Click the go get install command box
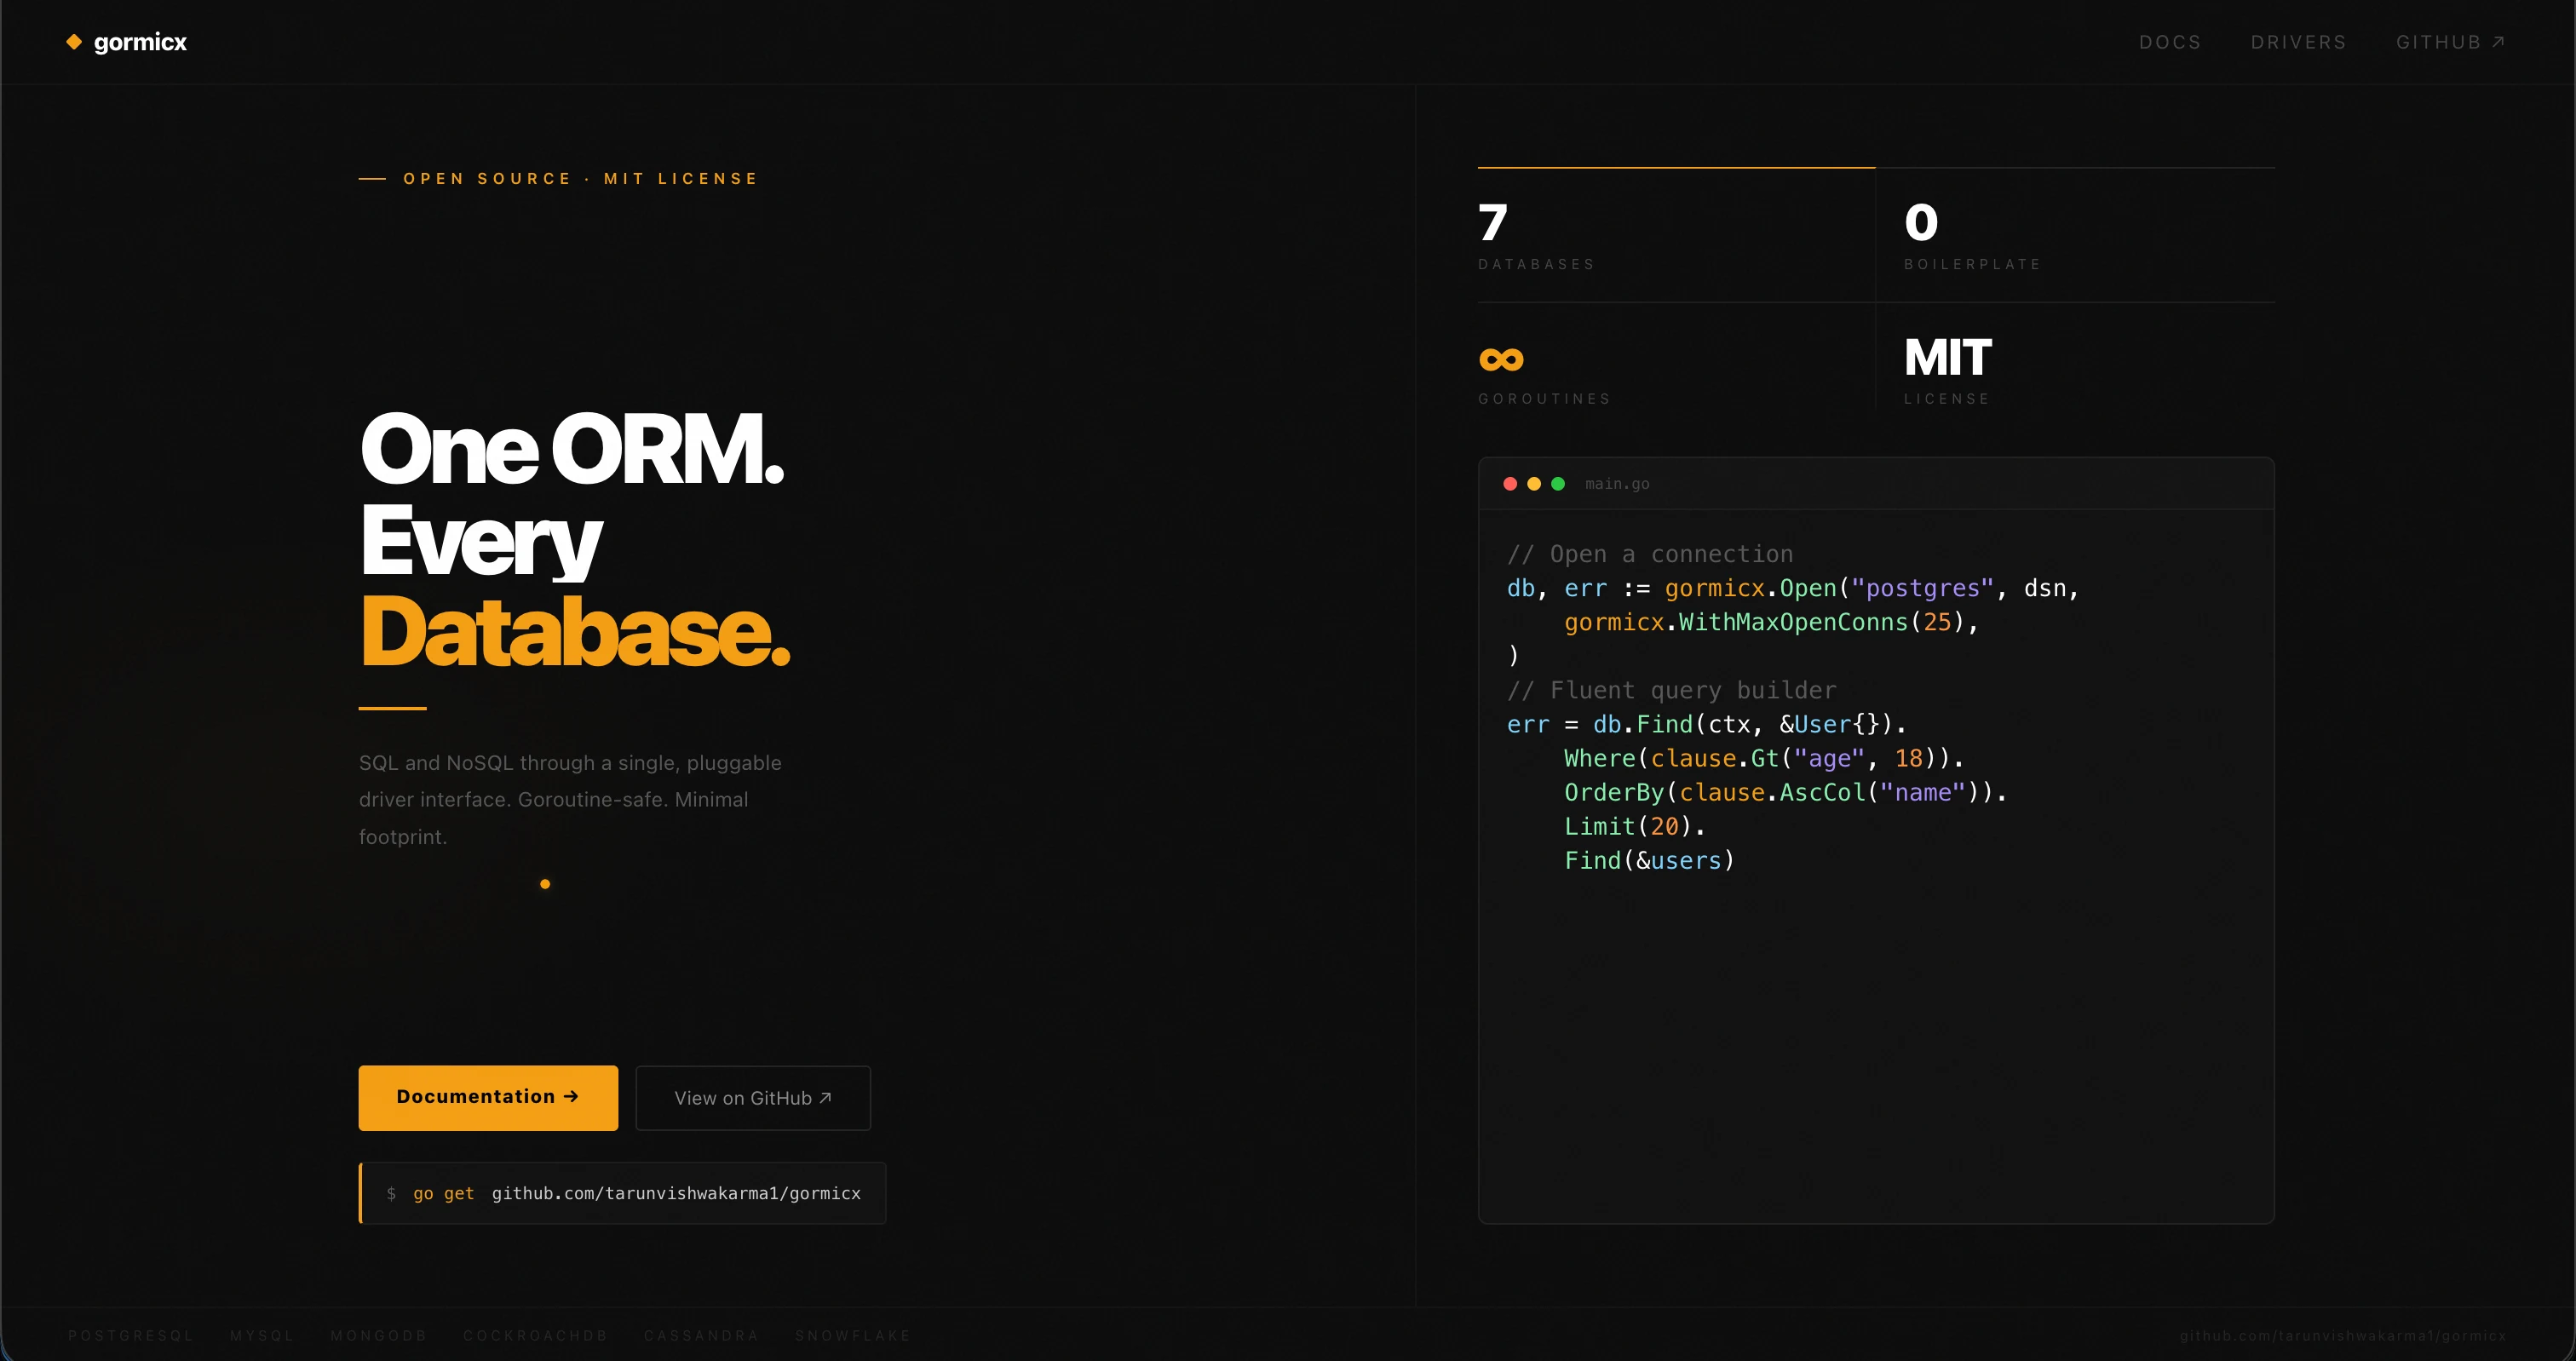Viewport: 2576px width, 1361px height. 622,1193
